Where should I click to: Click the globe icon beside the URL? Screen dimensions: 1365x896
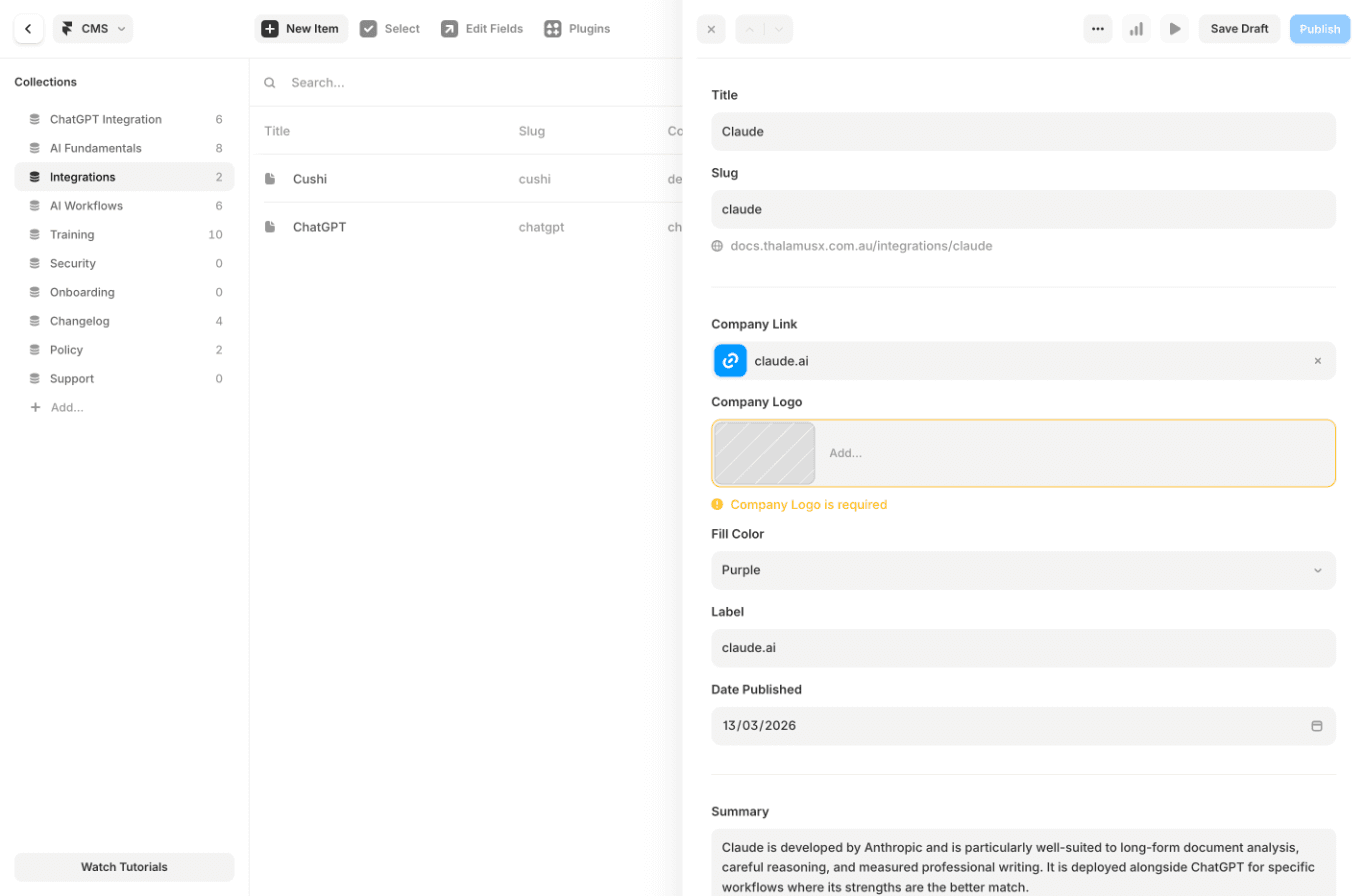coord(717,246)
